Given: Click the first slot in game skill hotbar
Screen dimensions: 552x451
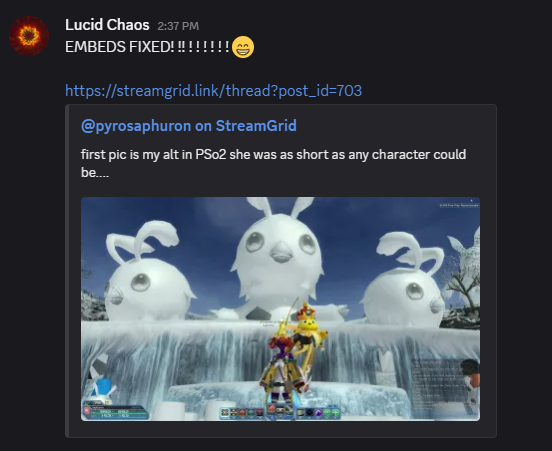Looking at the screenshot, I should 225,412.
